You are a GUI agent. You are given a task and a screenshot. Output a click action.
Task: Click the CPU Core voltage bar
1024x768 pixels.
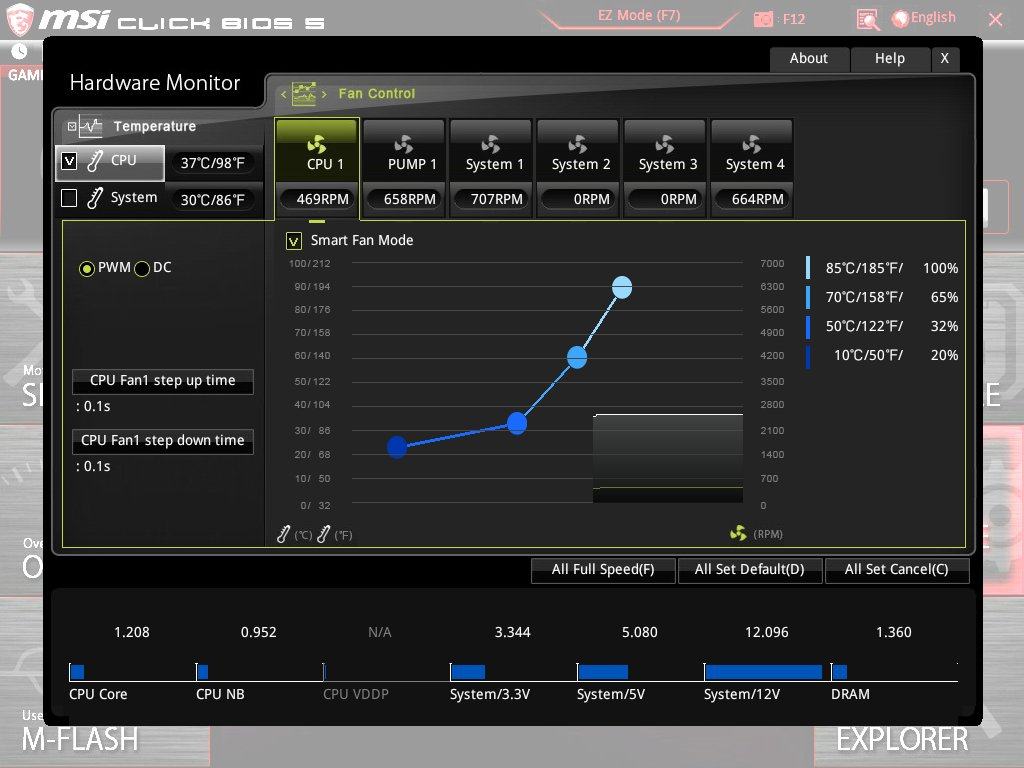(77, 672)
